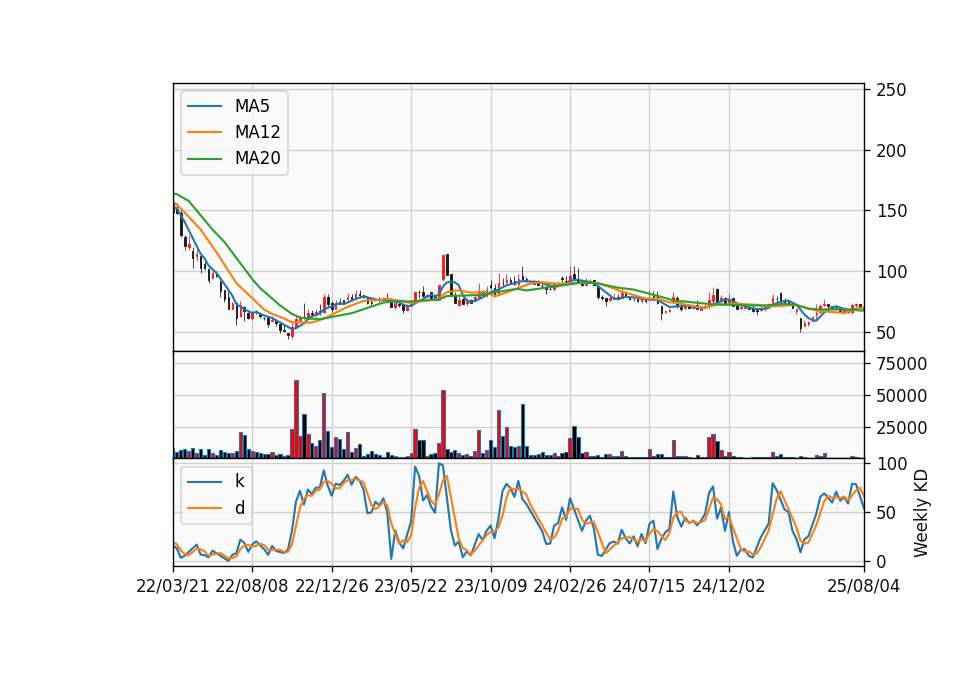The width and height of the screenshot is (960, 690).
Task: Click the 25/08/04 date axis label
Action: (863, 587)
